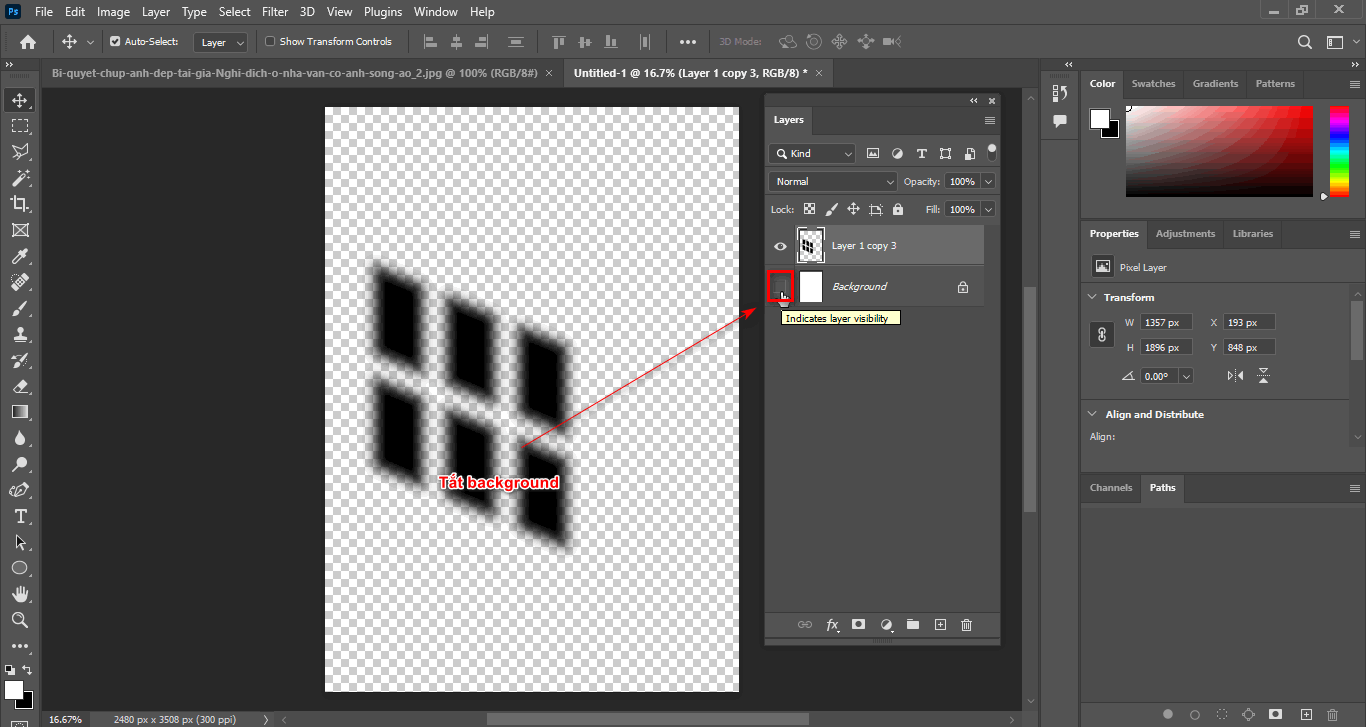Create a new layer

point(939,624)
